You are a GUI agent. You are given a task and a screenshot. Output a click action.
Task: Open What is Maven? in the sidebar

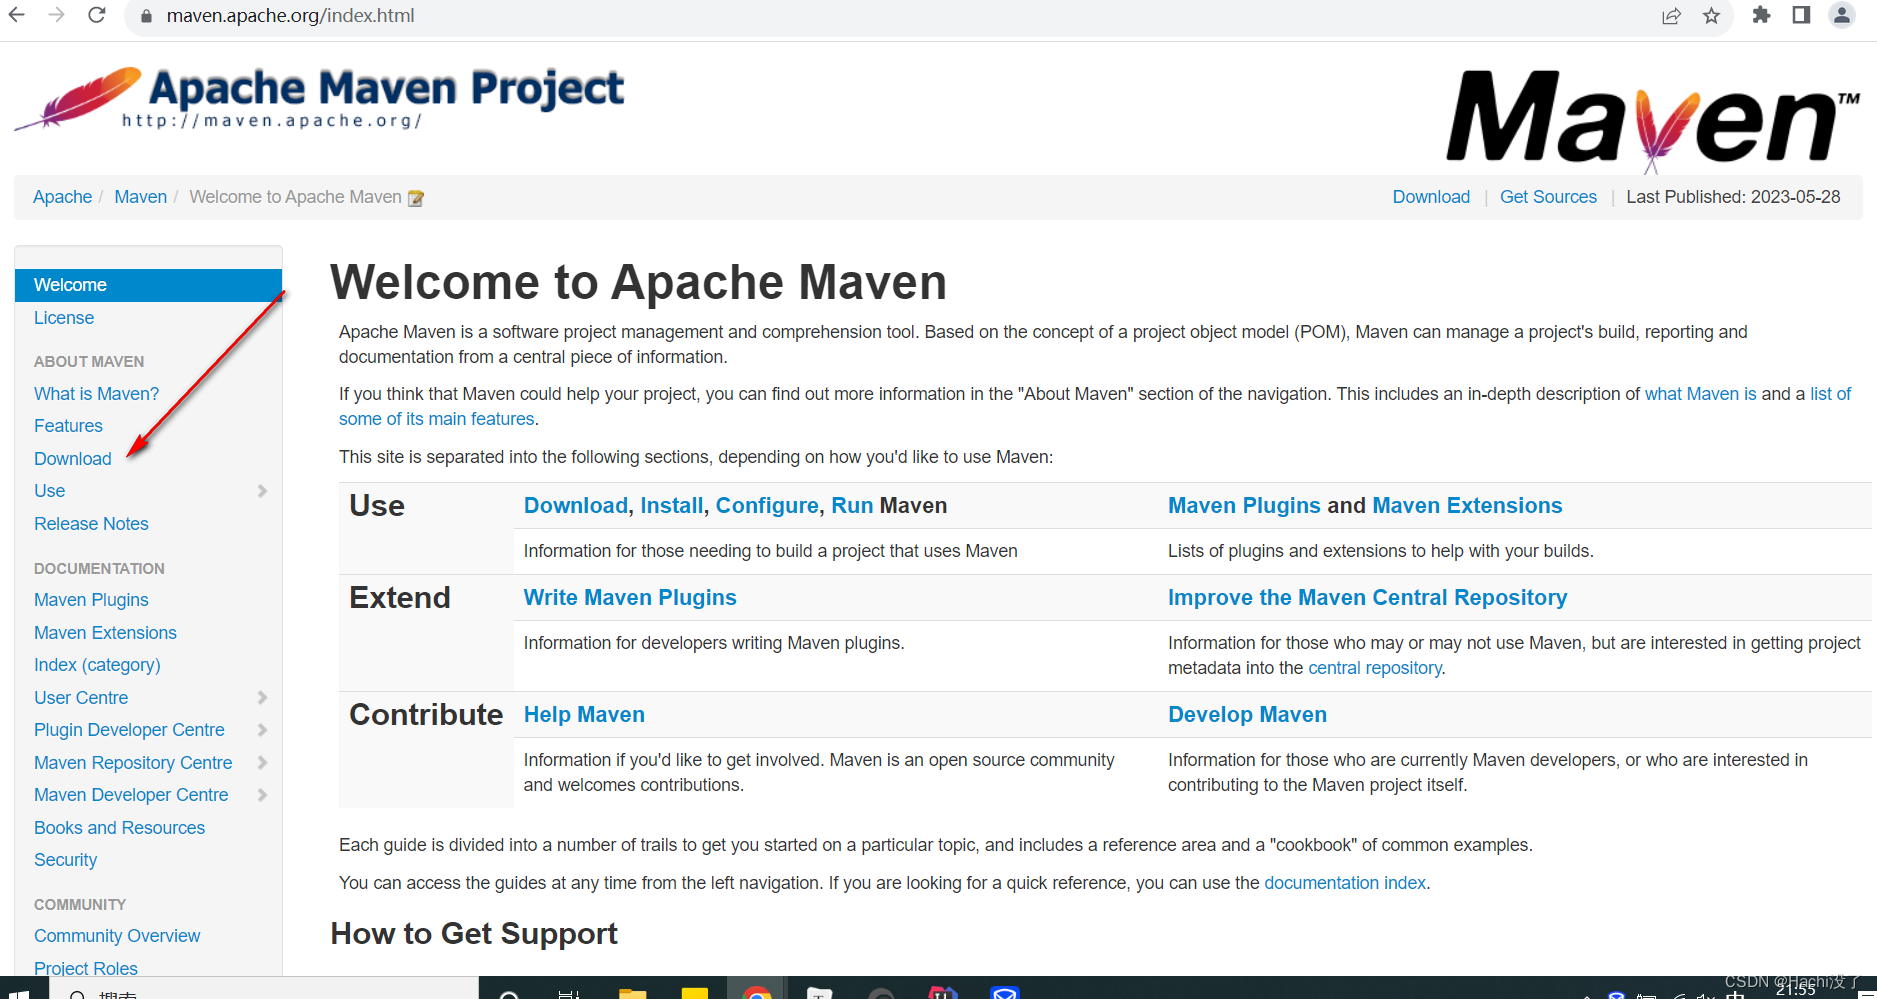point(97,394)
